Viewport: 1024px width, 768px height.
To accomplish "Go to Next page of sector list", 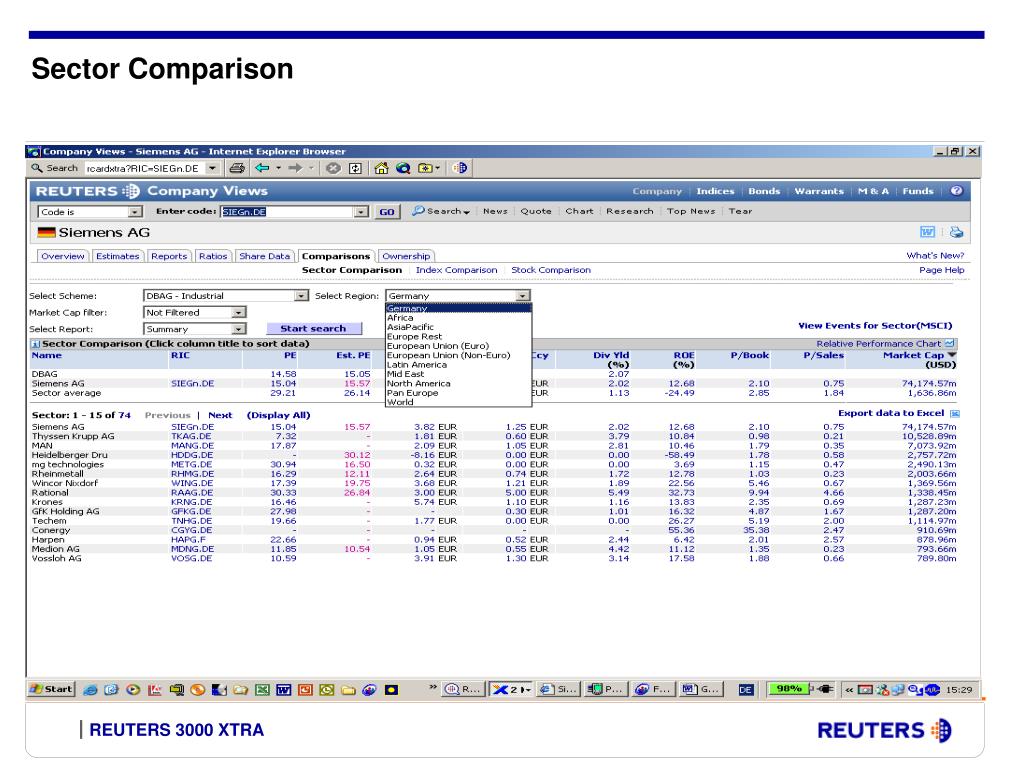I will 220,415.
